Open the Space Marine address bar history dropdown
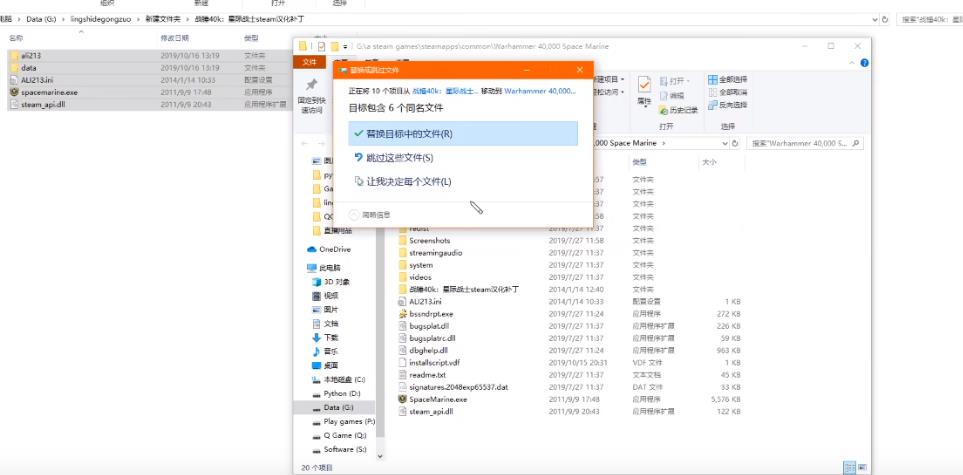Screen dimensions: 963x475 point(725,143)
